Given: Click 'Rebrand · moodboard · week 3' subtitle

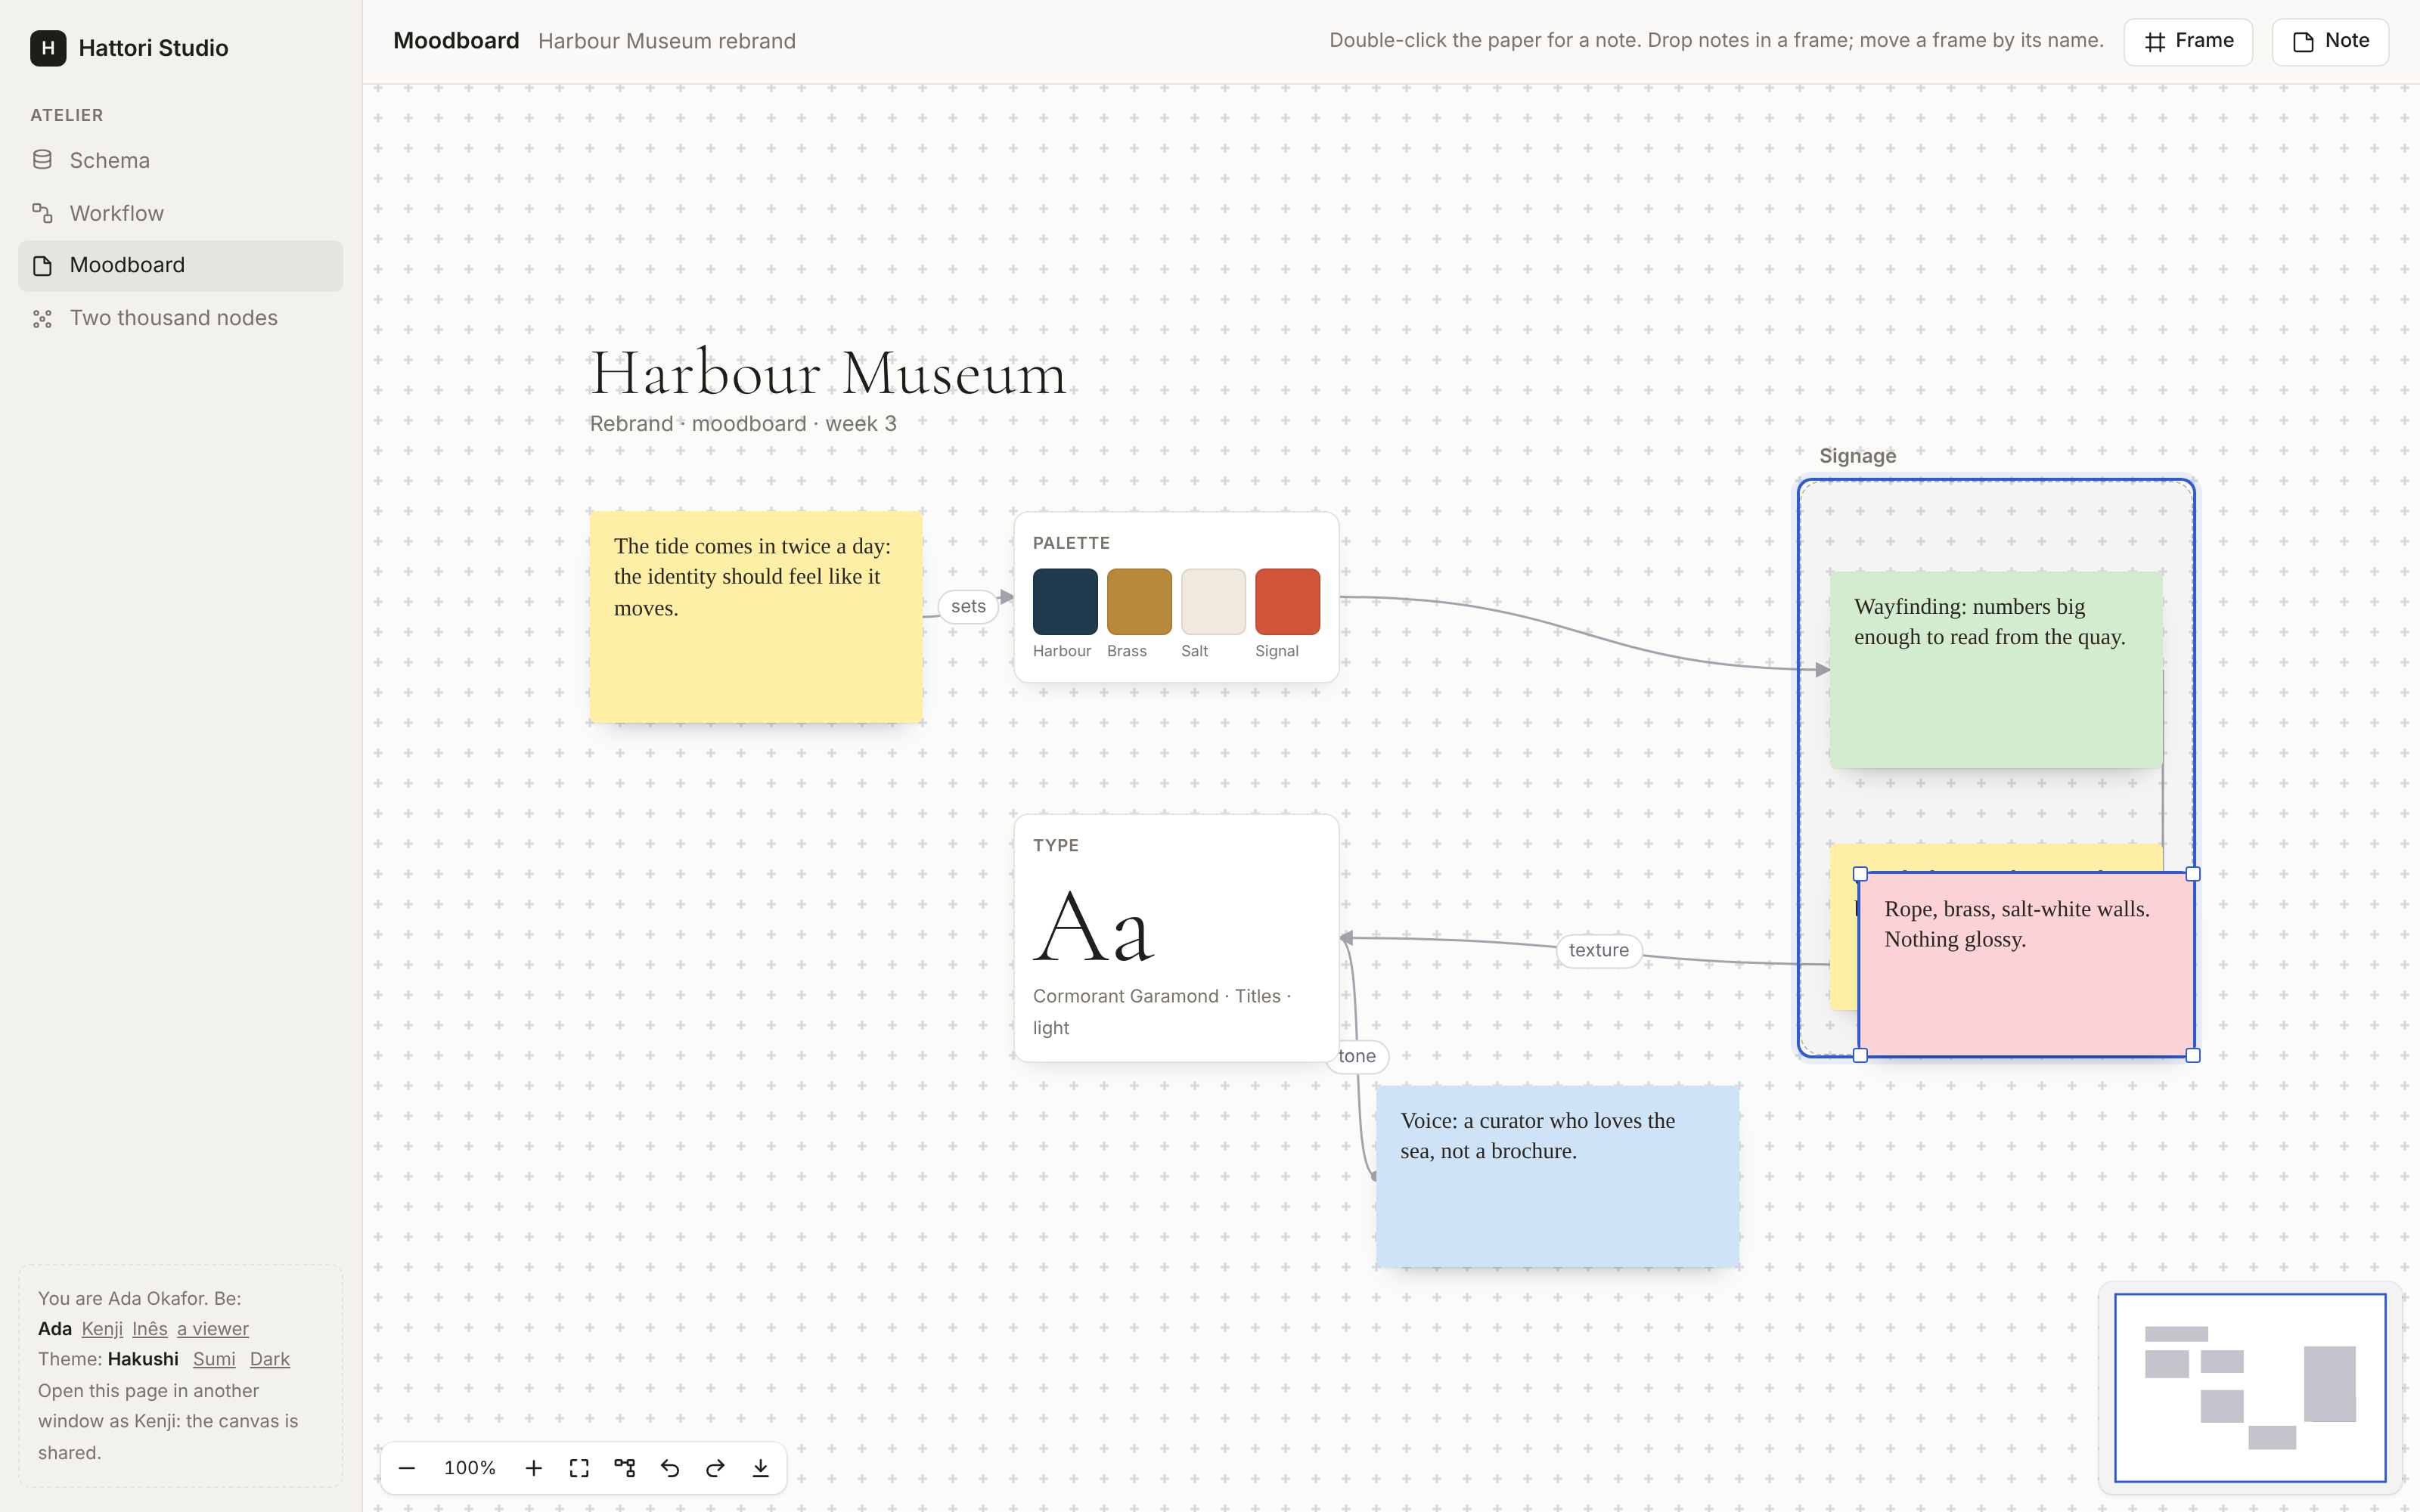Looking at the screenshot, I should pyautogui.click(x=743, y=424).
